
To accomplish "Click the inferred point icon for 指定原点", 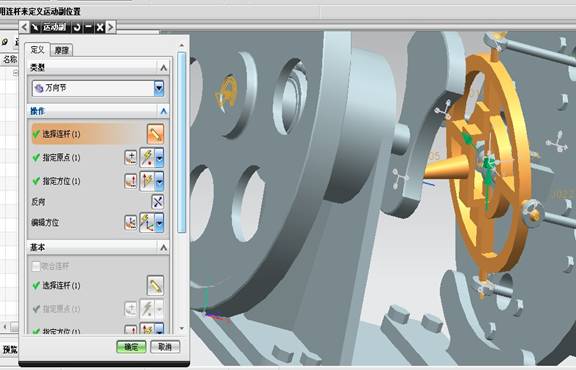I will 147,157.
